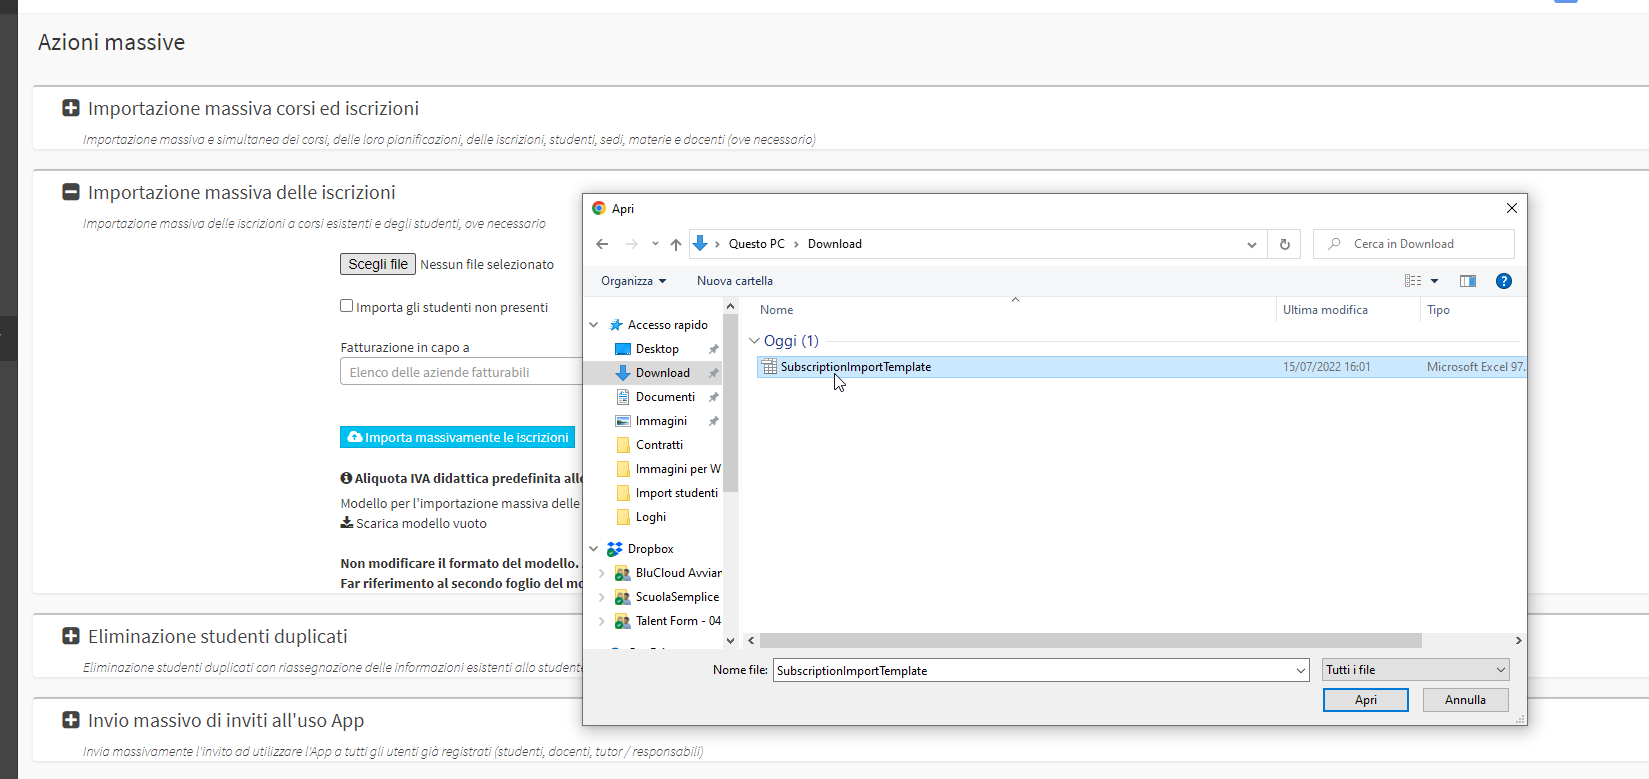
Task: Click the Cerca in Download search box
Action: [1414, 244]
